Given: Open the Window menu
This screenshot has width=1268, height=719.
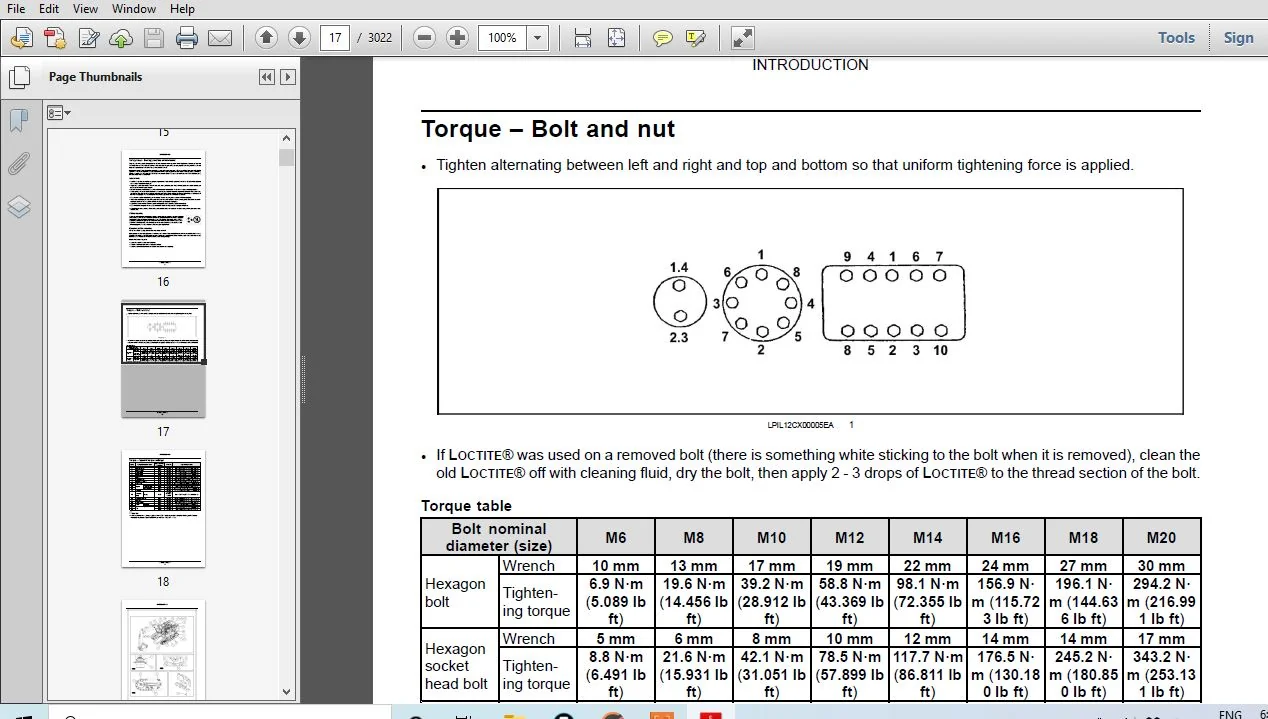Looking at the screenshot, I should pos(133,9).
